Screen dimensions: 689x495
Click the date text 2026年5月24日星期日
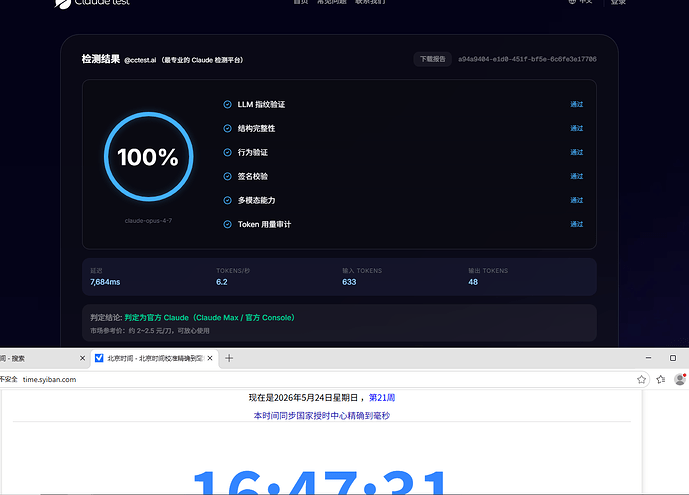click(x=316, y=398)
